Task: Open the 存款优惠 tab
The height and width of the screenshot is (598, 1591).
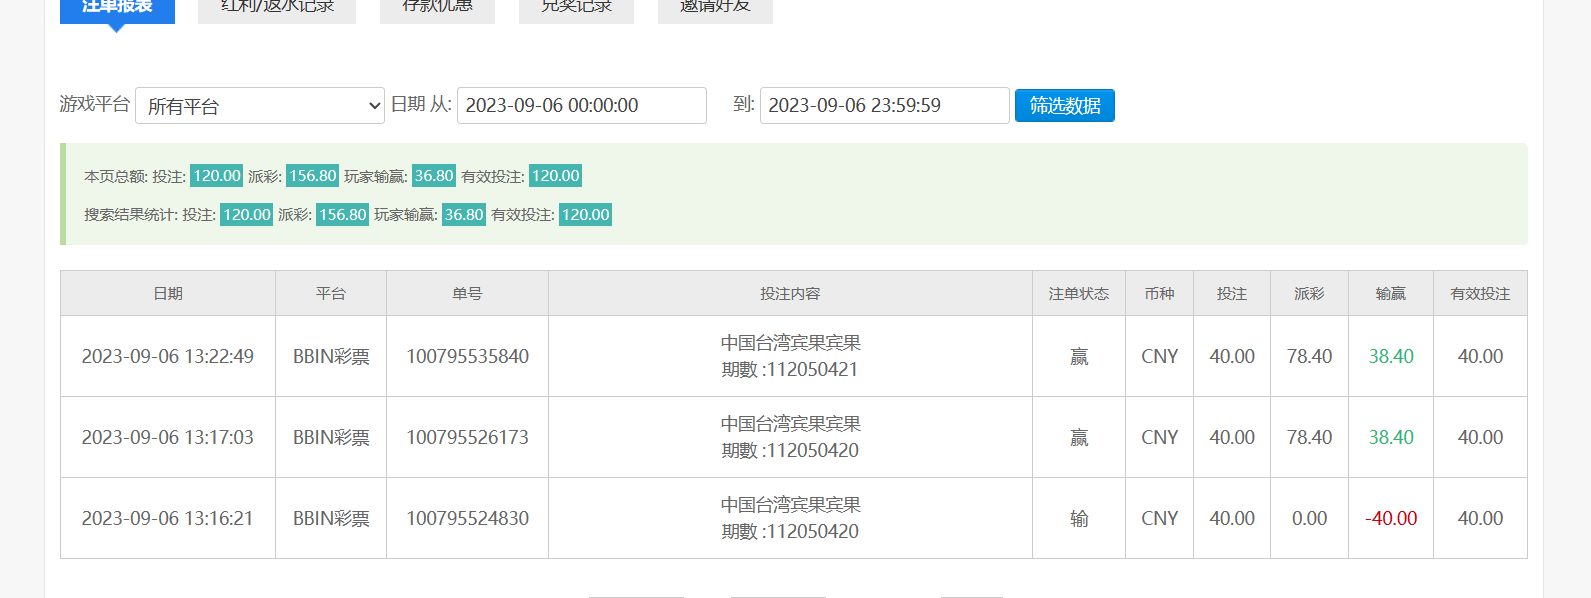Action: pyautogui.click(x=437, y=8)
